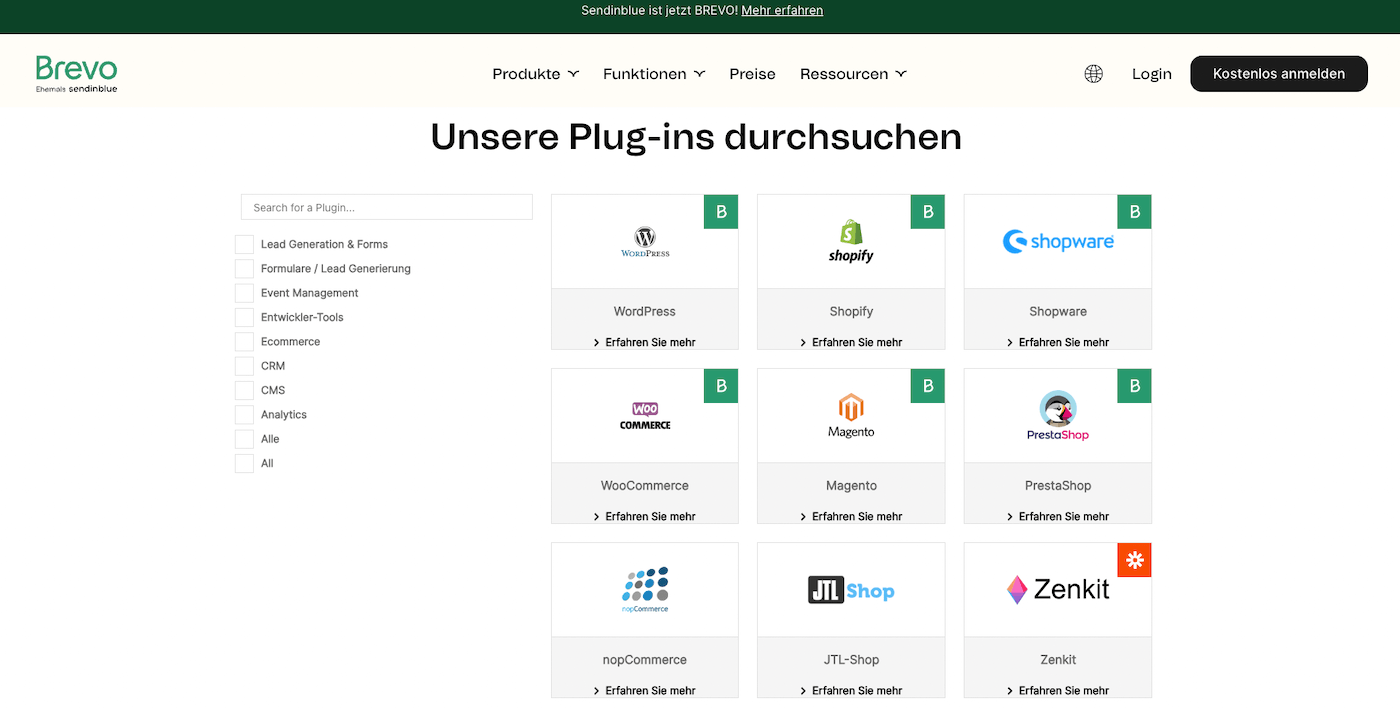The height and width of the screenshot is (708, 1400).
Task: Click the JTL-Shop card title text
Action: pos(851,659)
